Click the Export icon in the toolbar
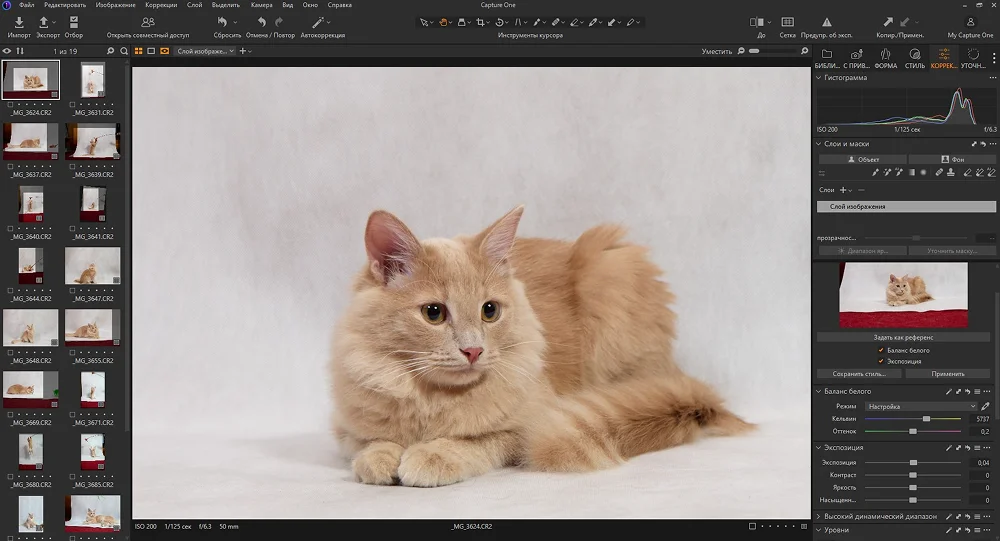1000x541 pixels. pos(46,22)
